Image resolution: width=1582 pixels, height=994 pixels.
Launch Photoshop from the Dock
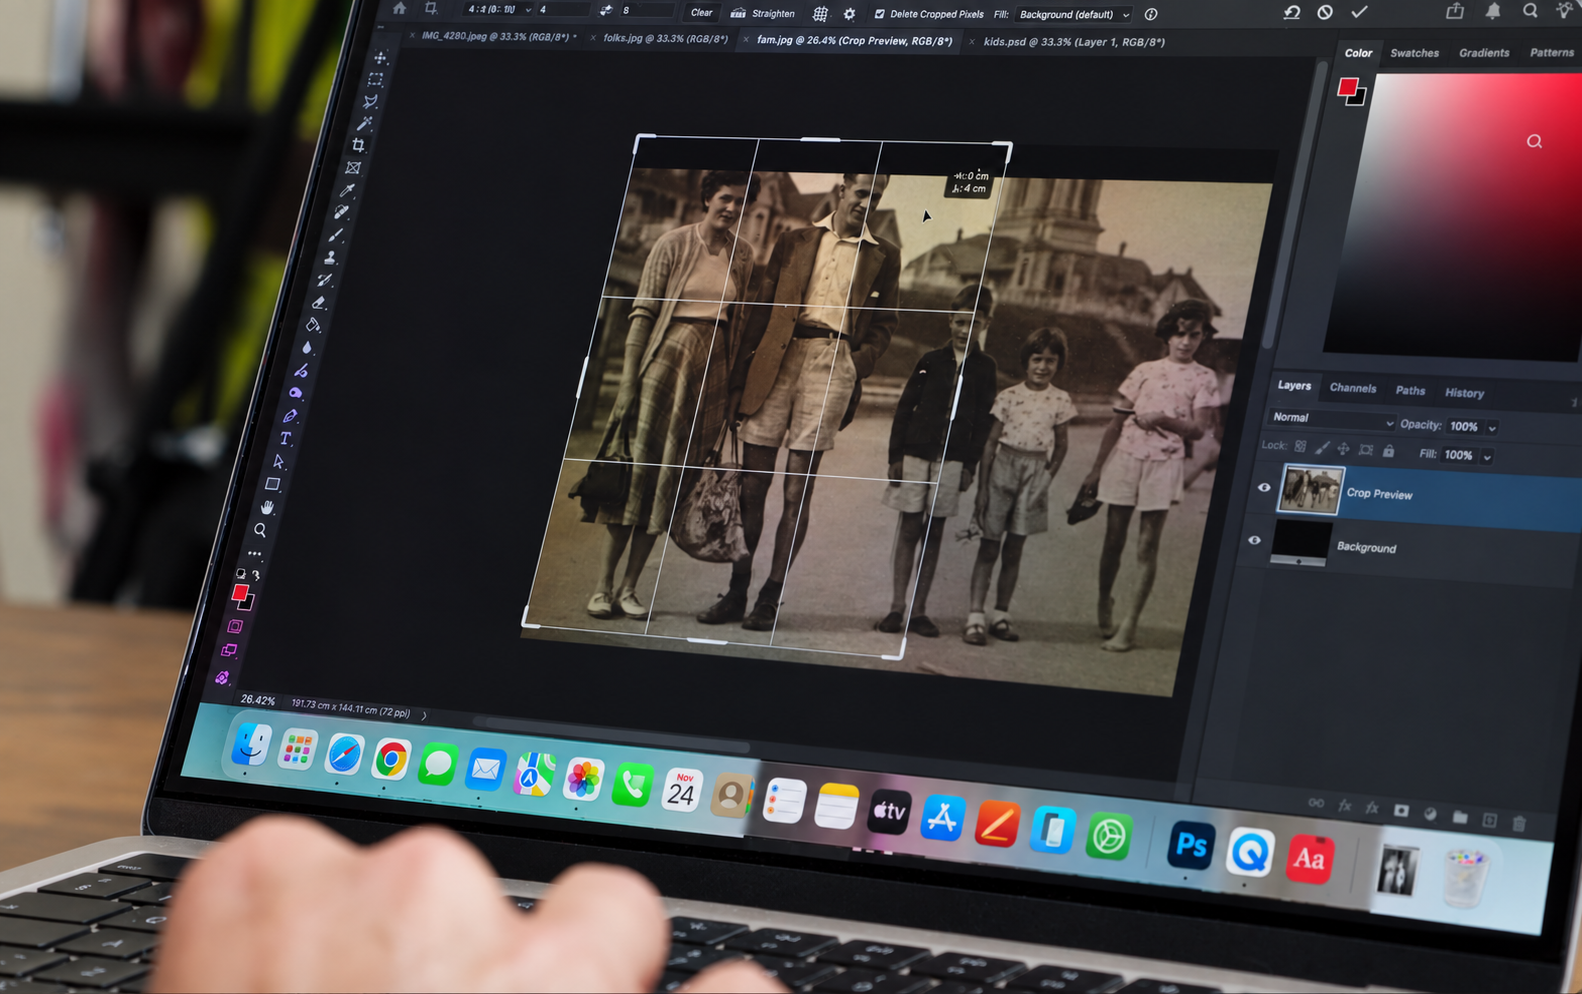pos(1190,845)
